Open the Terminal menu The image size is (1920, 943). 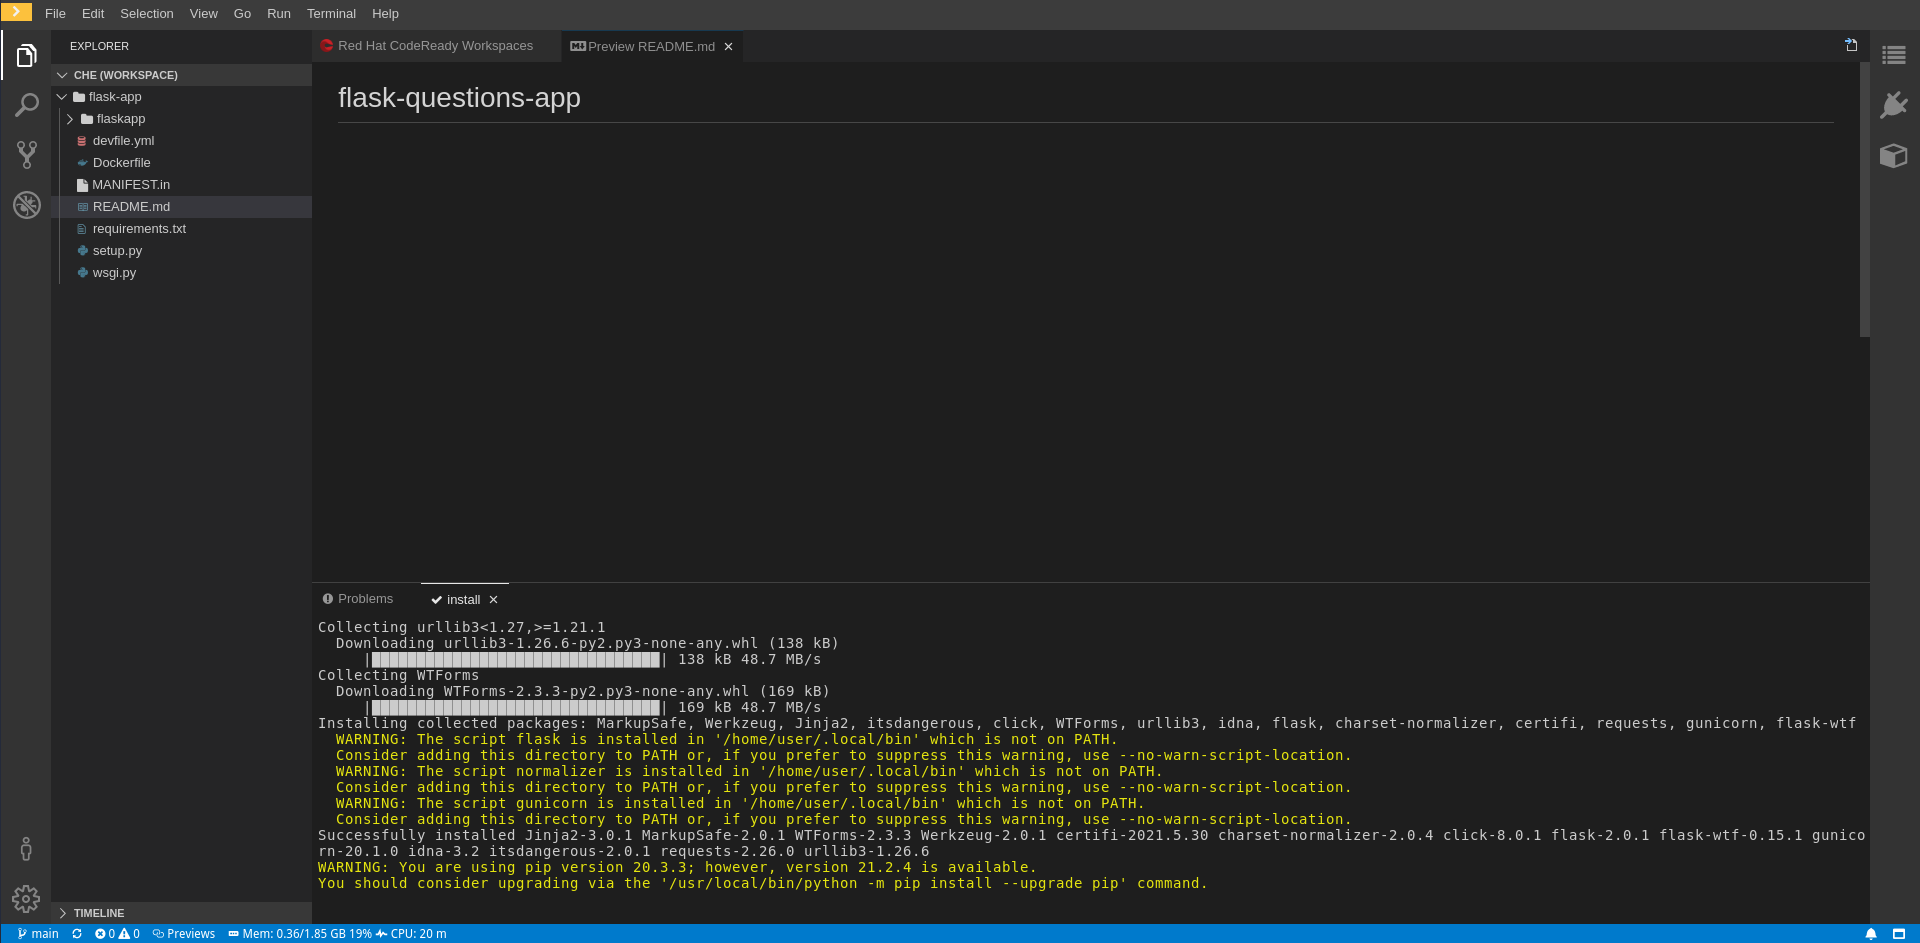pos(331,14)
